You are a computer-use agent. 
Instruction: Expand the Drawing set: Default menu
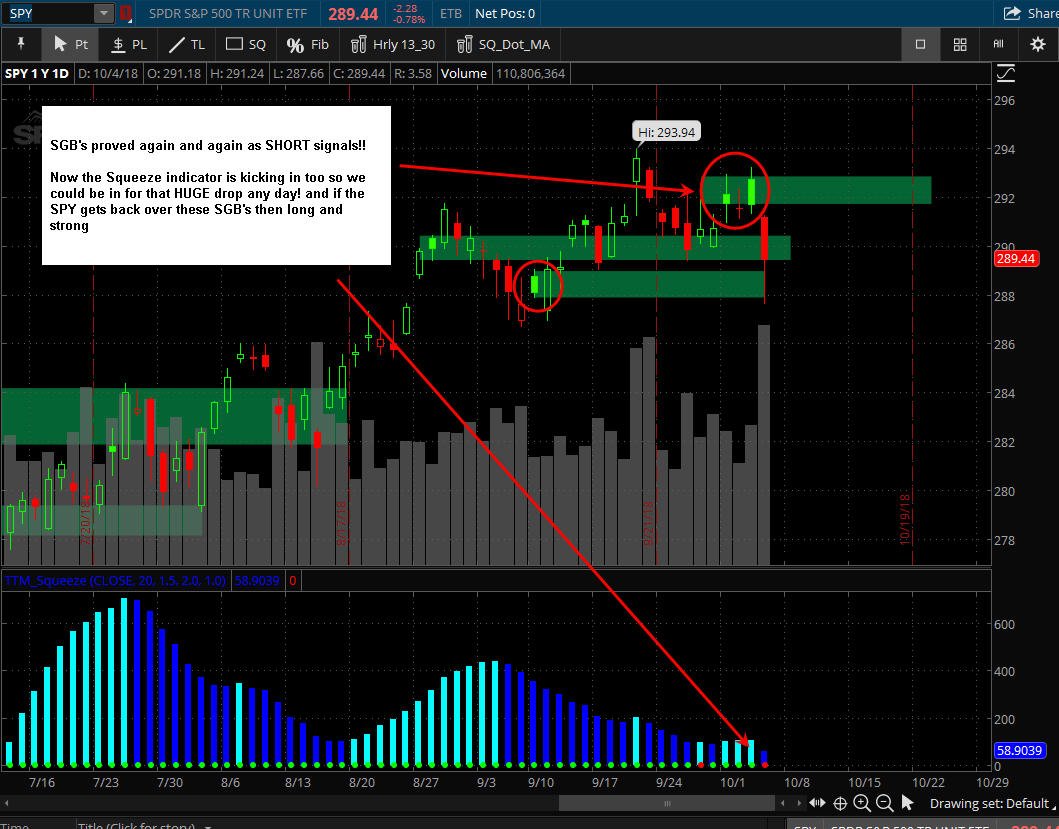(x=989, y=803)
